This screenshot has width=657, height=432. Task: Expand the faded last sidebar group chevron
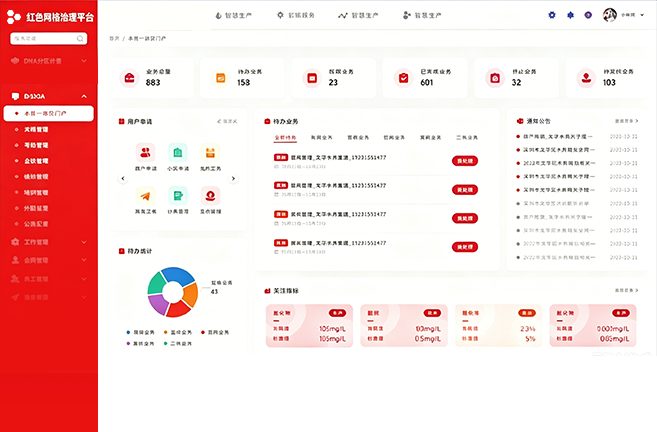(x=84, y=297)
